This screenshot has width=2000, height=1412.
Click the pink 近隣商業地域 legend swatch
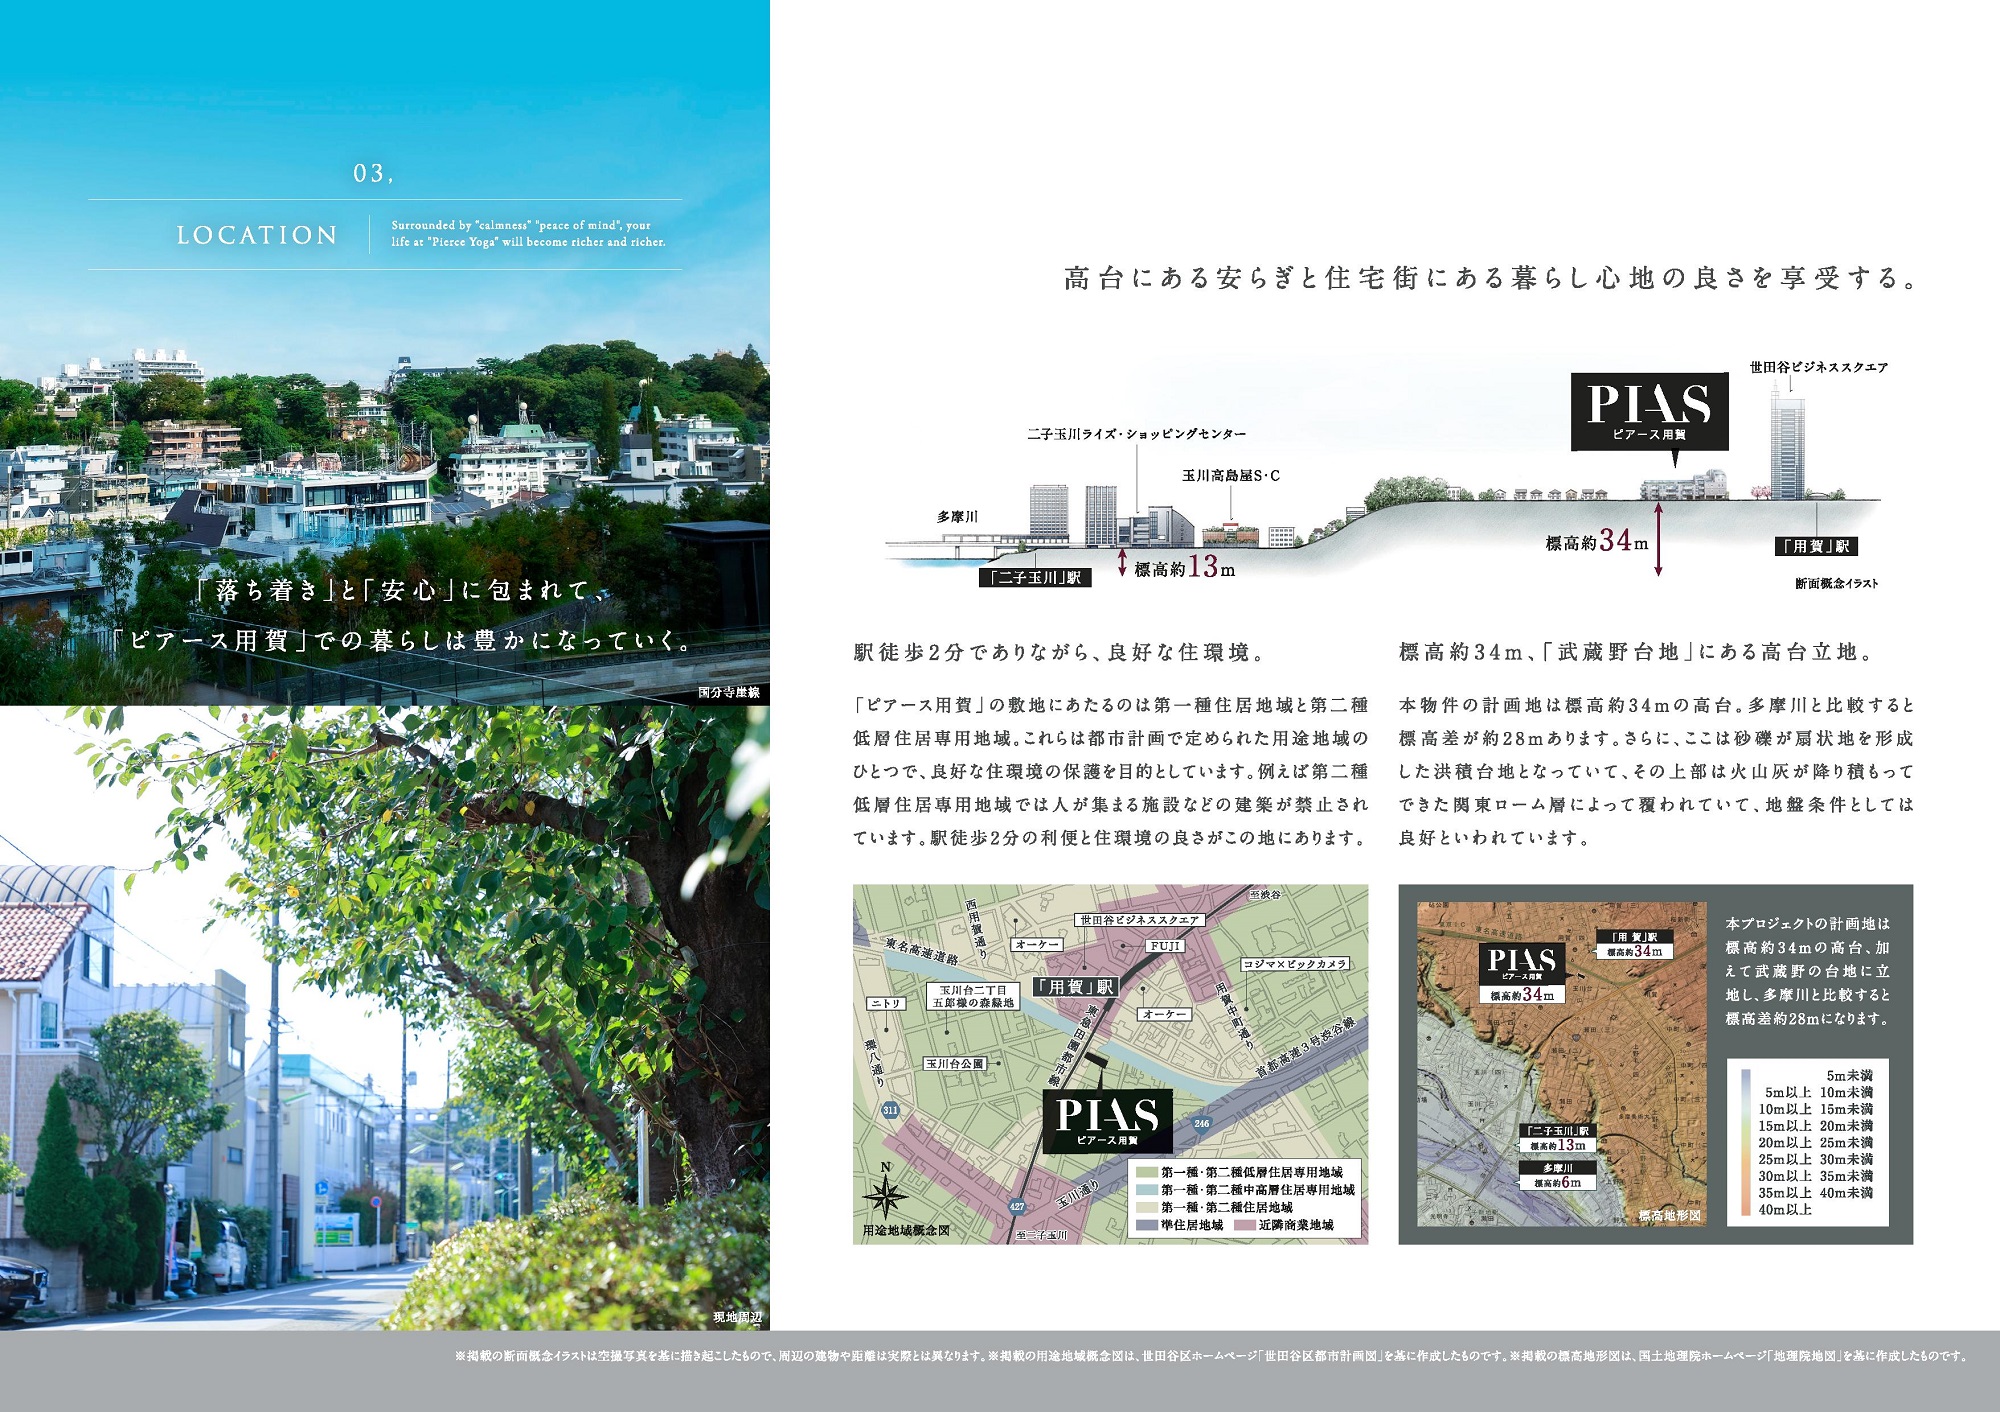pos(1244,1225)
